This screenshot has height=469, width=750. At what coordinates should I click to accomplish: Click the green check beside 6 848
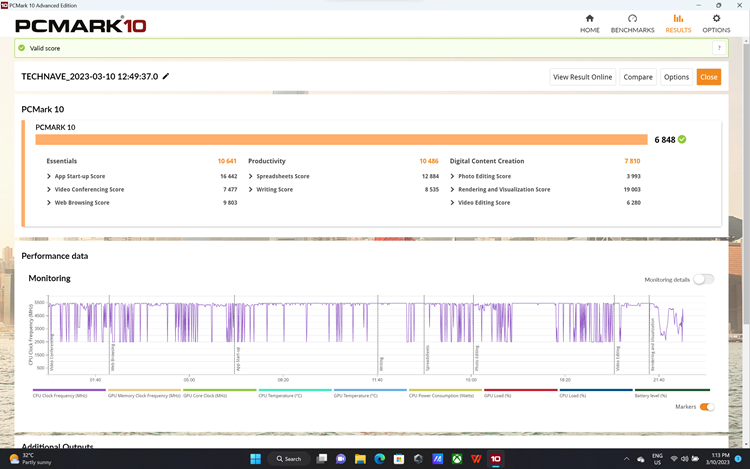click(x=682, y=139)
